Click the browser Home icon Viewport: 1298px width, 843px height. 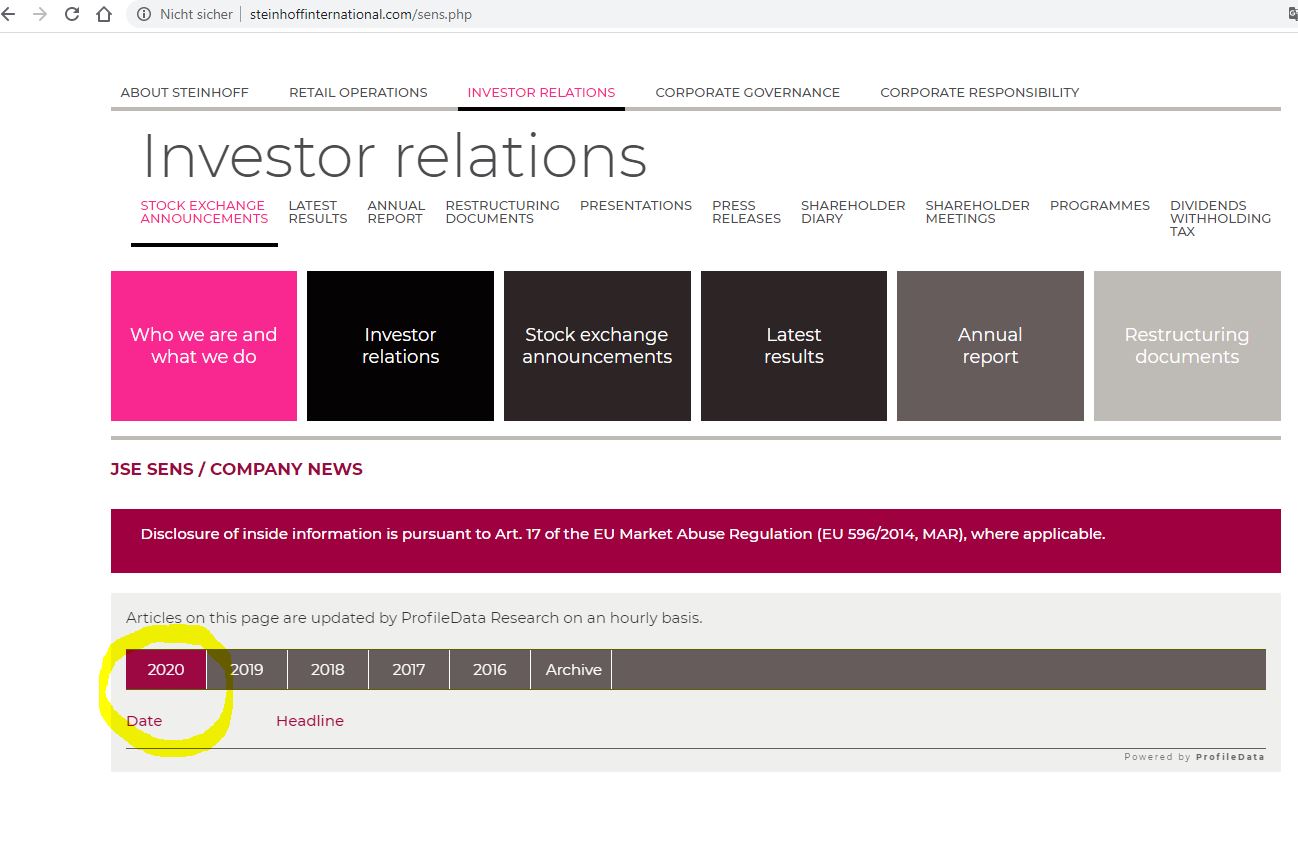click(x=104, y=14)
